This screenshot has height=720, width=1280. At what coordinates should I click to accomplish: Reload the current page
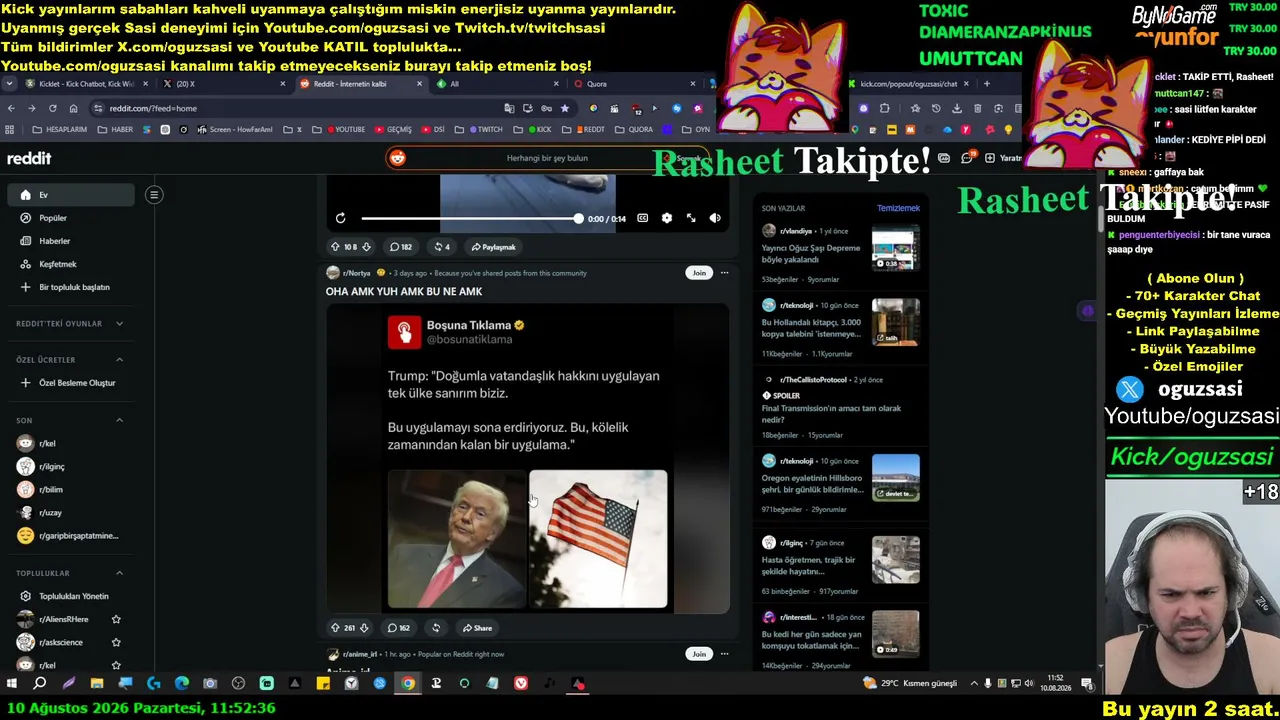(x=53, y=108)
